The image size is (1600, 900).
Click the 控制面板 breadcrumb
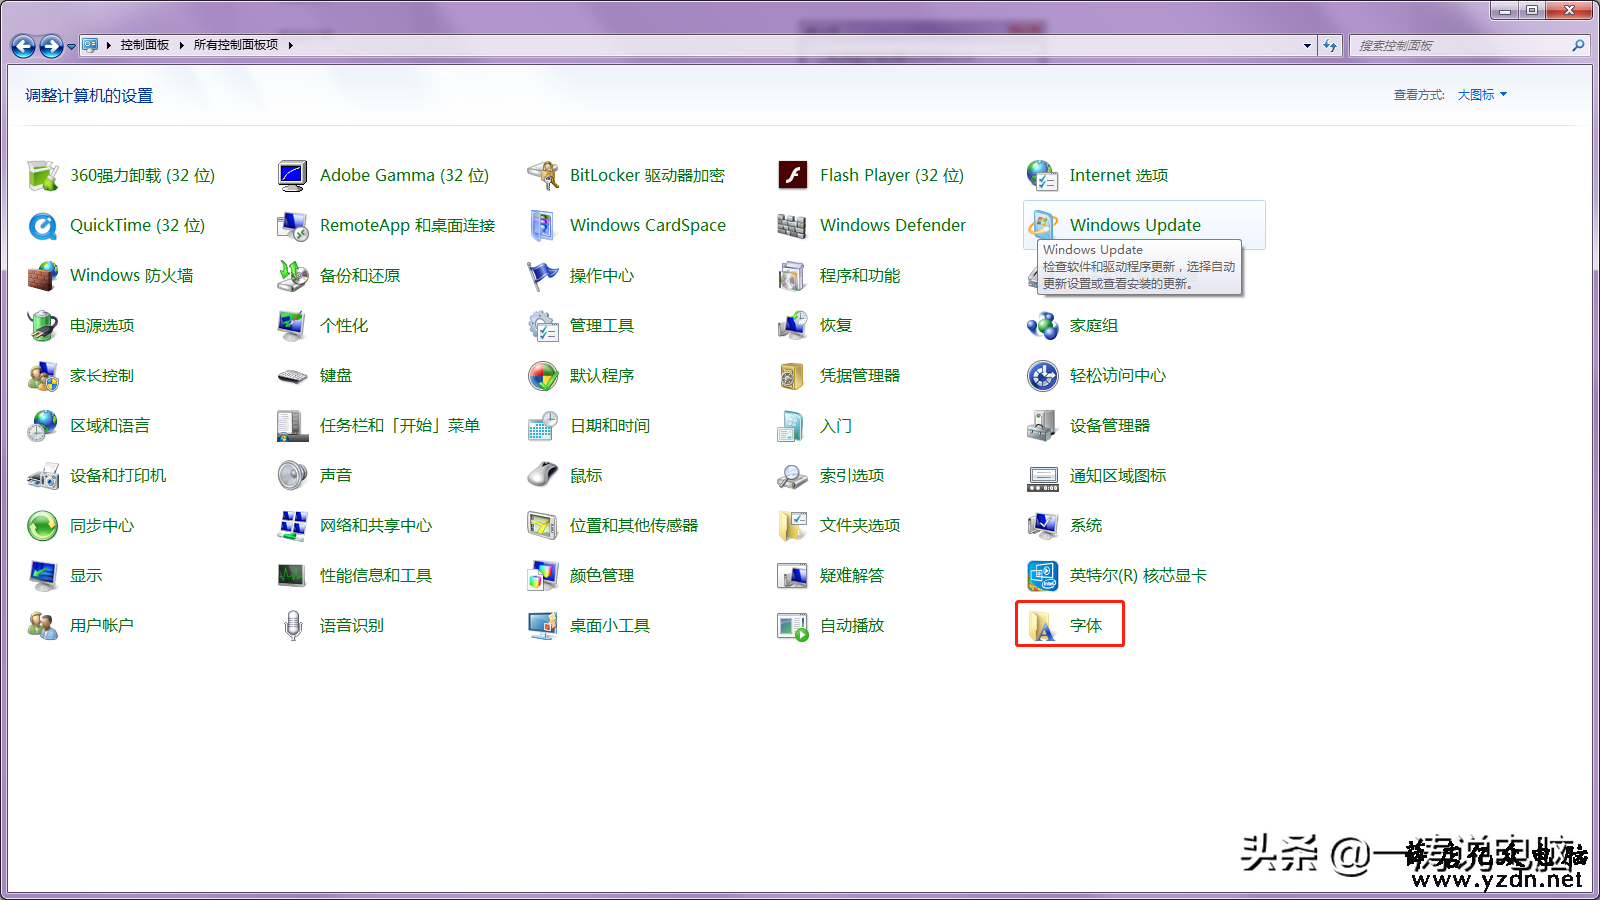coord(145,45)
